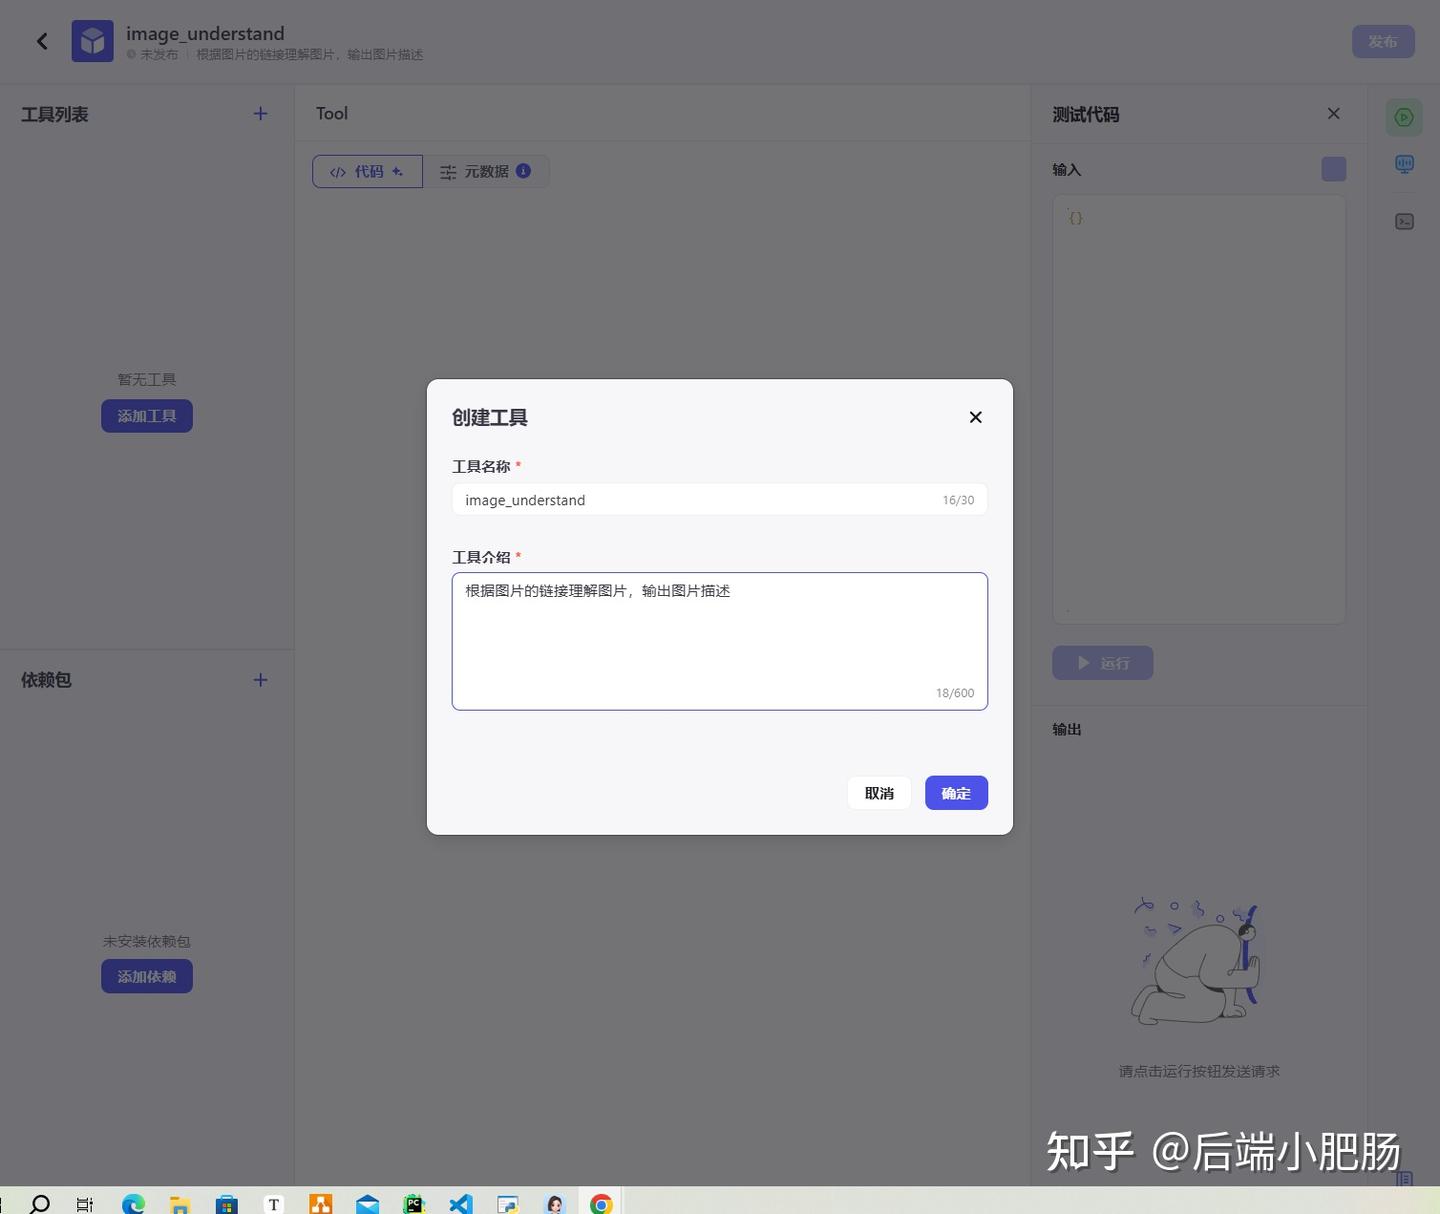Viewport: 1440px width, 1214px height.
Task: Click the 暂无工具 empty state text
Action: click(x=147, y=379)
